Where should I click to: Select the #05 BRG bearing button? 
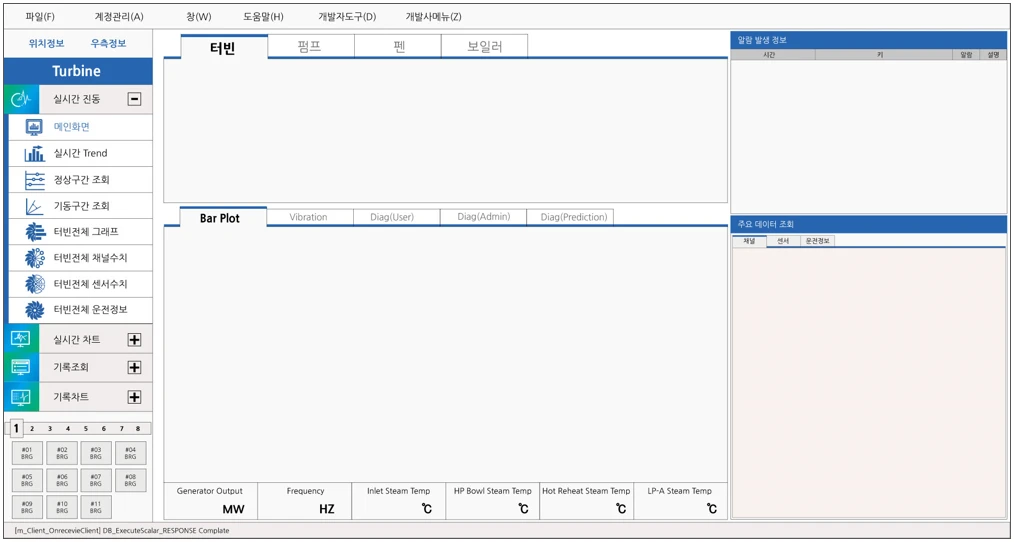[x=28, y=481]
